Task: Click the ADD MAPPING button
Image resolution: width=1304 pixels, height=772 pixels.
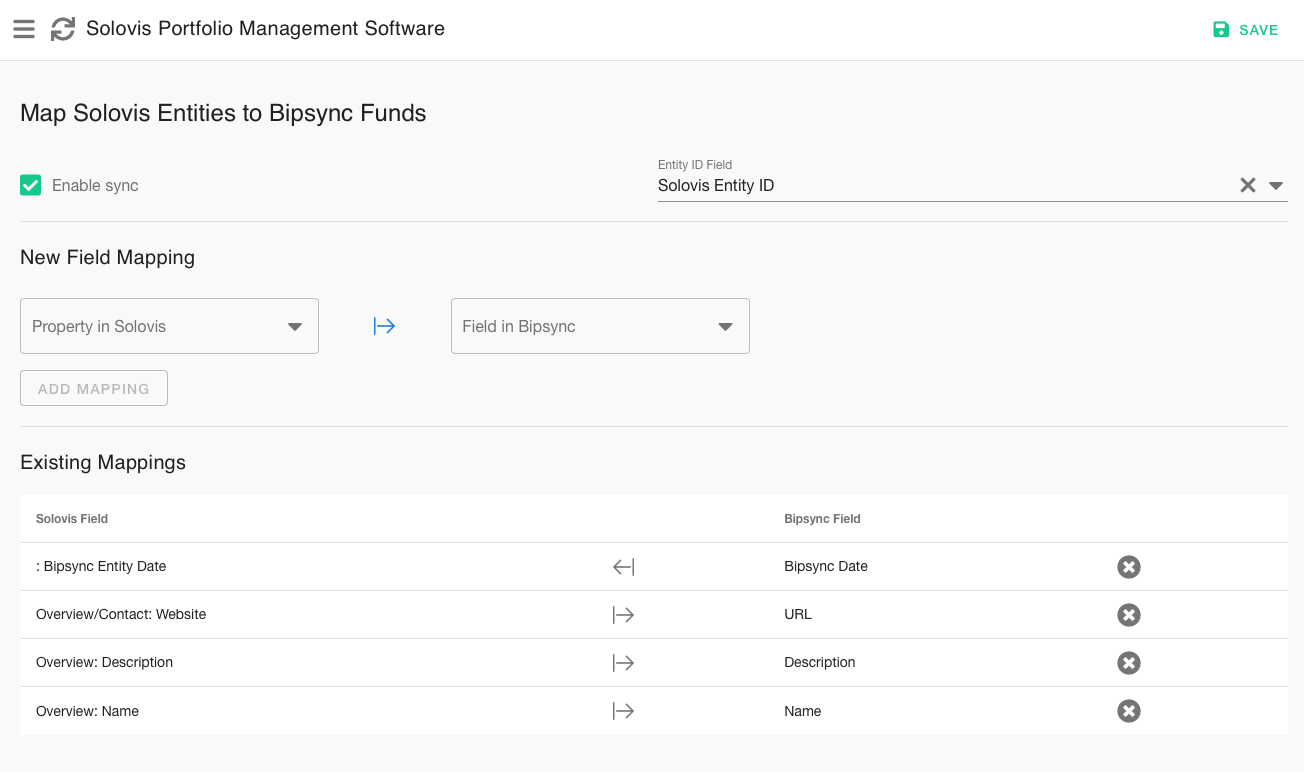Action: (94, 388)
